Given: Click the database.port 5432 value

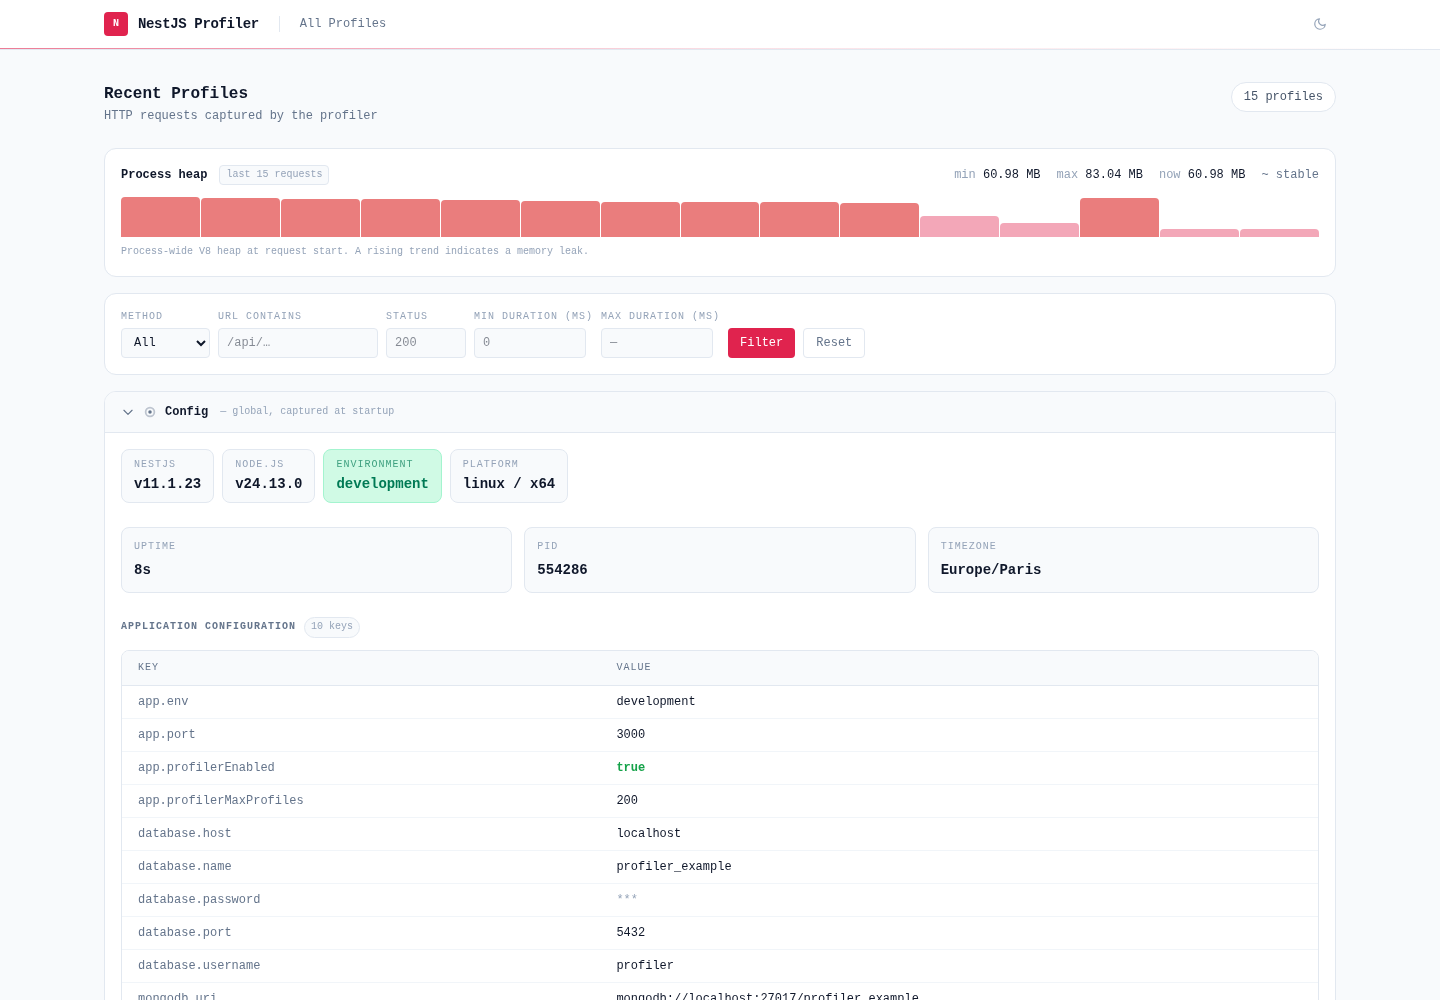Looking at the screenshot, I should [631, 933].
